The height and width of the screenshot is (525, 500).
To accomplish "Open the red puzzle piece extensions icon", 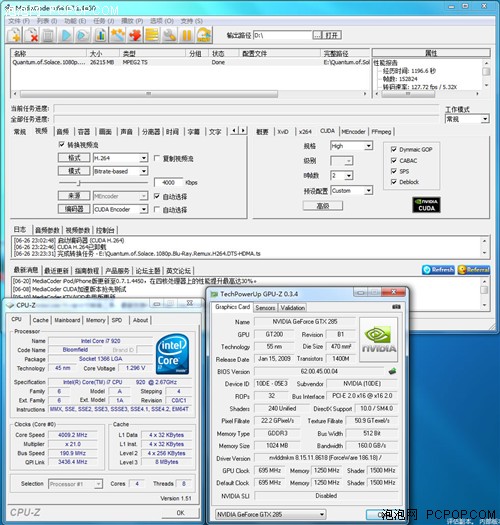I will [x=135, y=35].
